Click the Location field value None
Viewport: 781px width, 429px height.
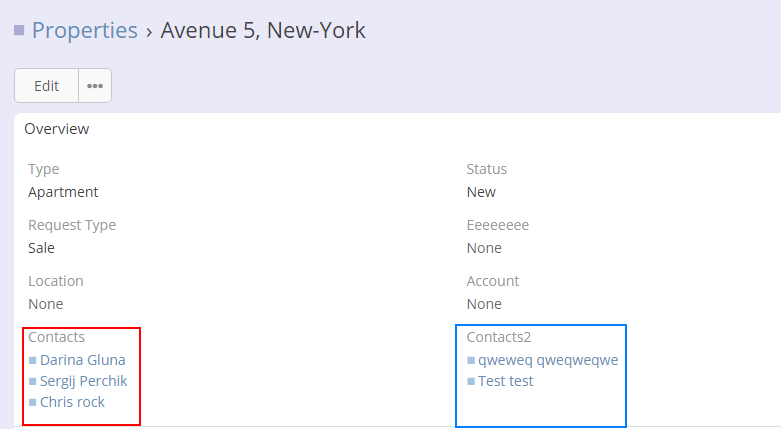point(45,304)
